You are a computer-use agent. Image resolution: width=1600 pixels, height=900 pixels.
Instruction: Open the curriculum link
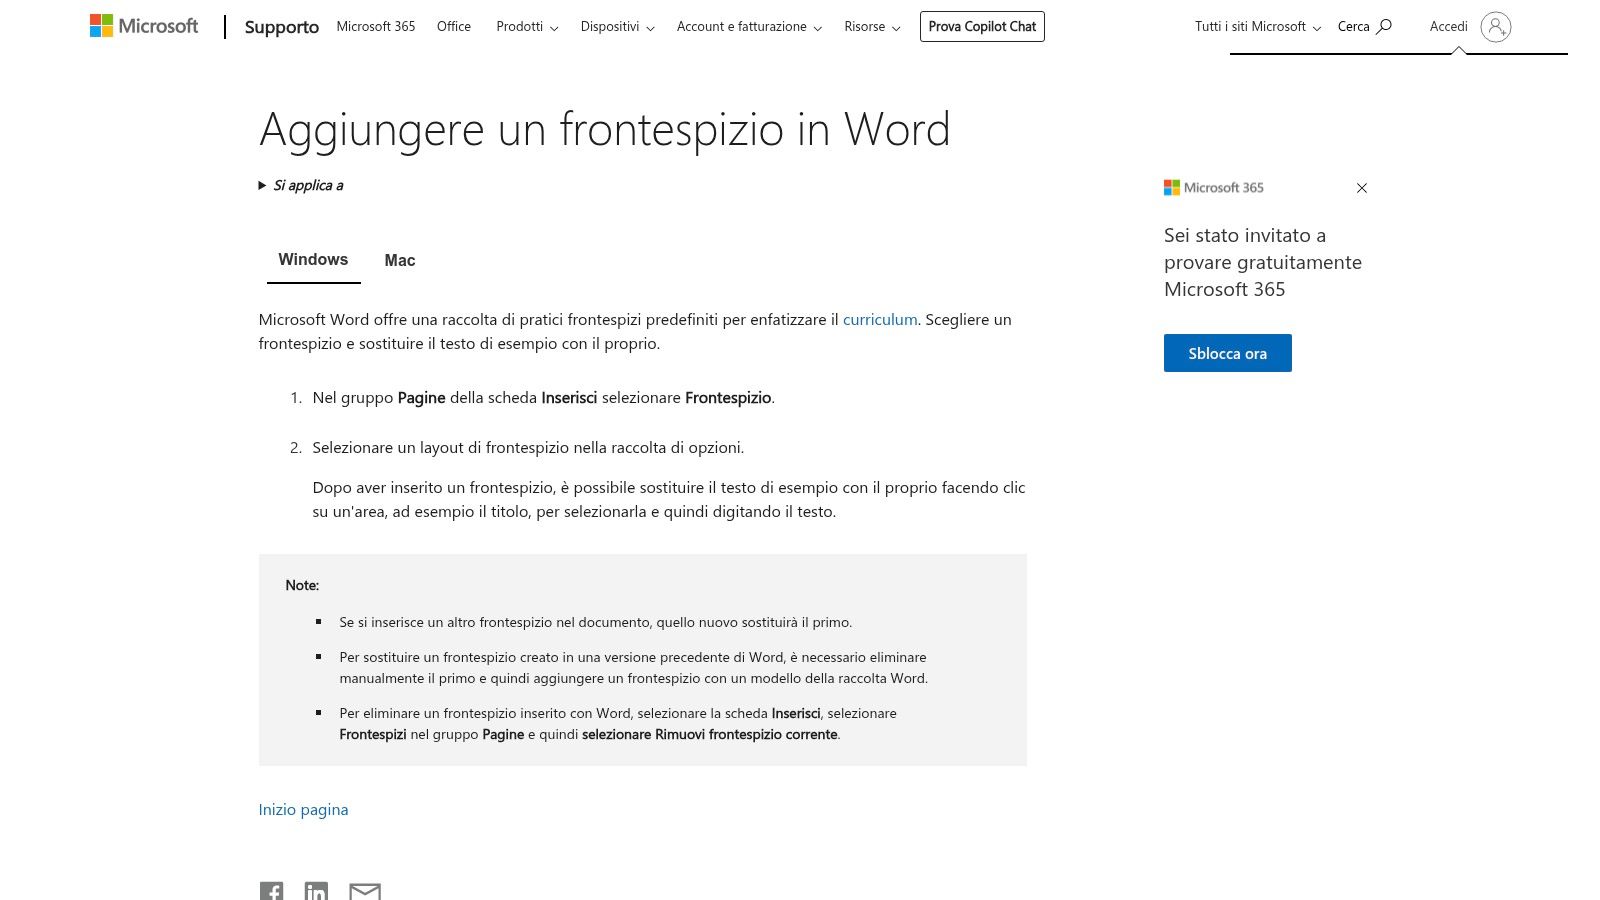[x=880, y=319]
